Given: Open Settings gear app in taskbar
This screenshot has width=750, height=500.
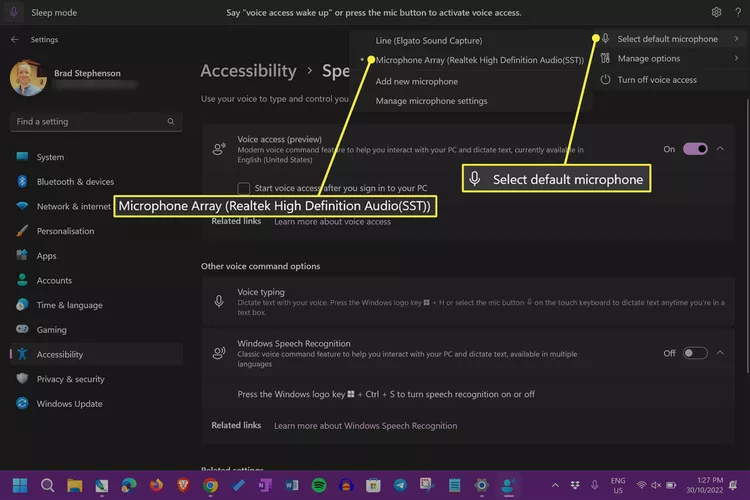Looking at the screenshot, I should [x=482, y=486].
